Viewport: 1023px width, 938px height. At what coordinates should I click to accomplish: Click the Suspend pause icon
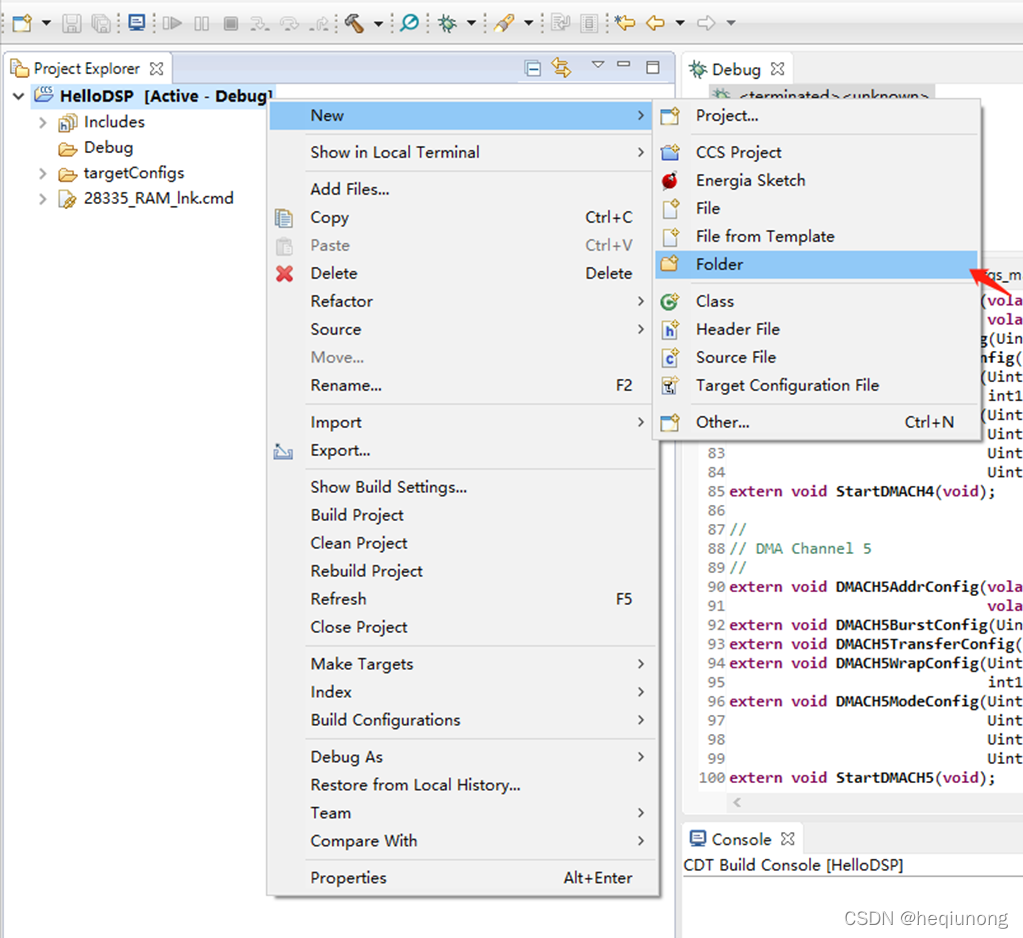pos(202,24)
